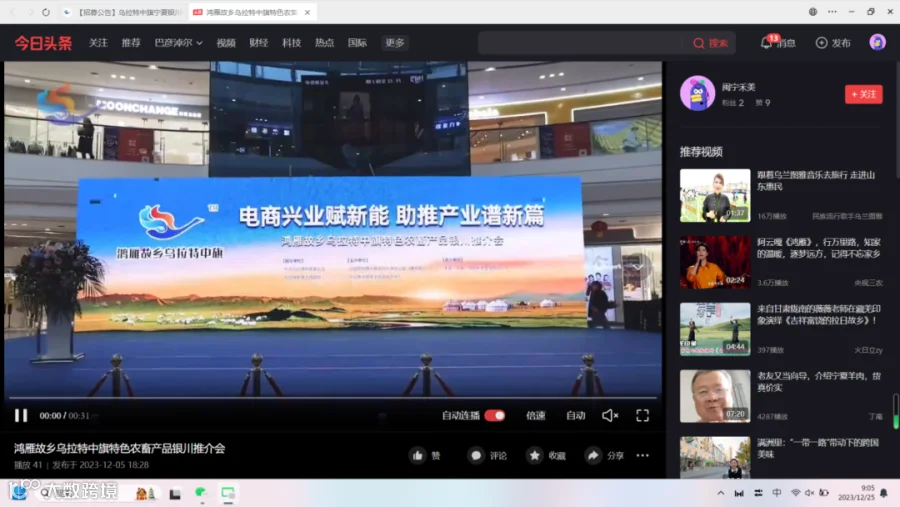Open the Windows Start button
The width and height of the screenshot is (900, 507).
click(19, 493)
